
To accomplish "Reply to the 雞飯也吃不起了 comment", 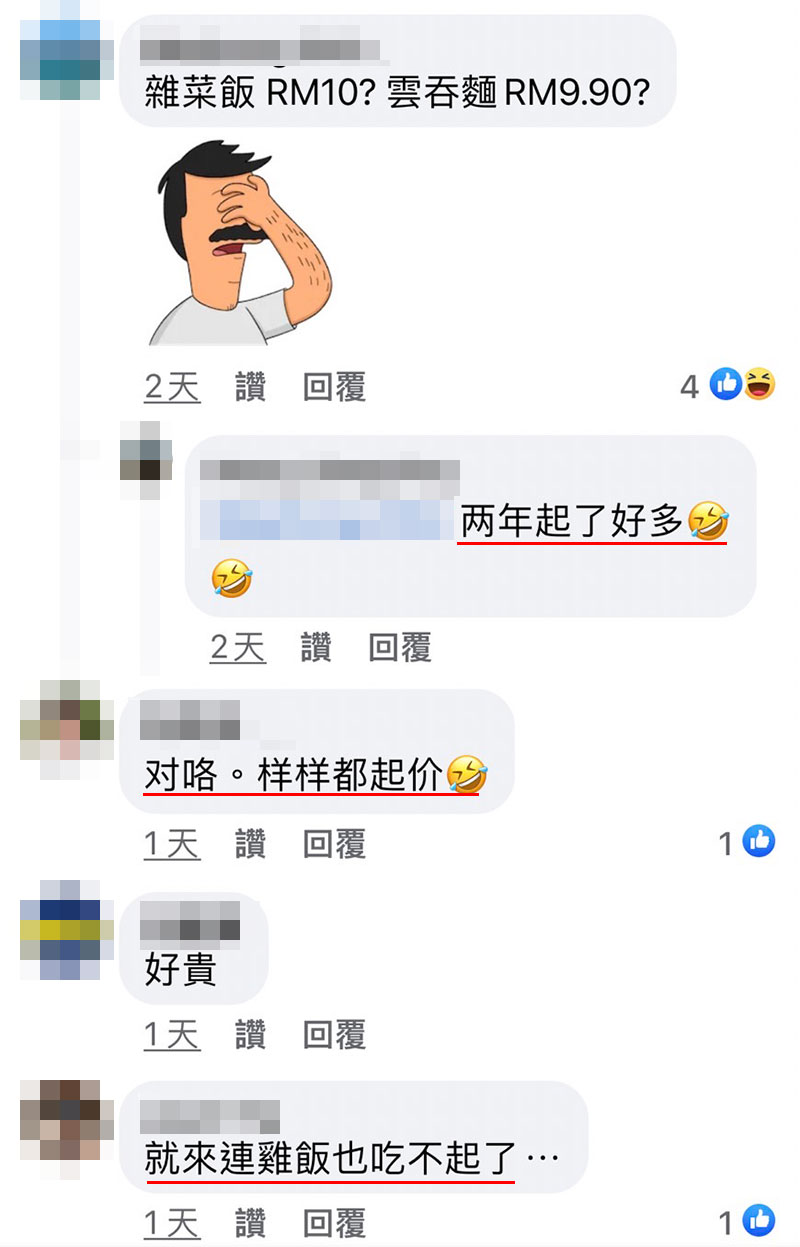I will click(x=335, y=1222).
